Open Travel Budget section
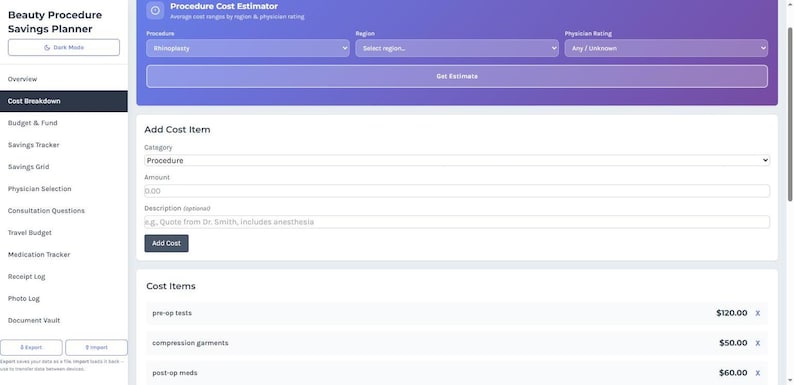The image size is (794, 385). click(x=64, y=233)
